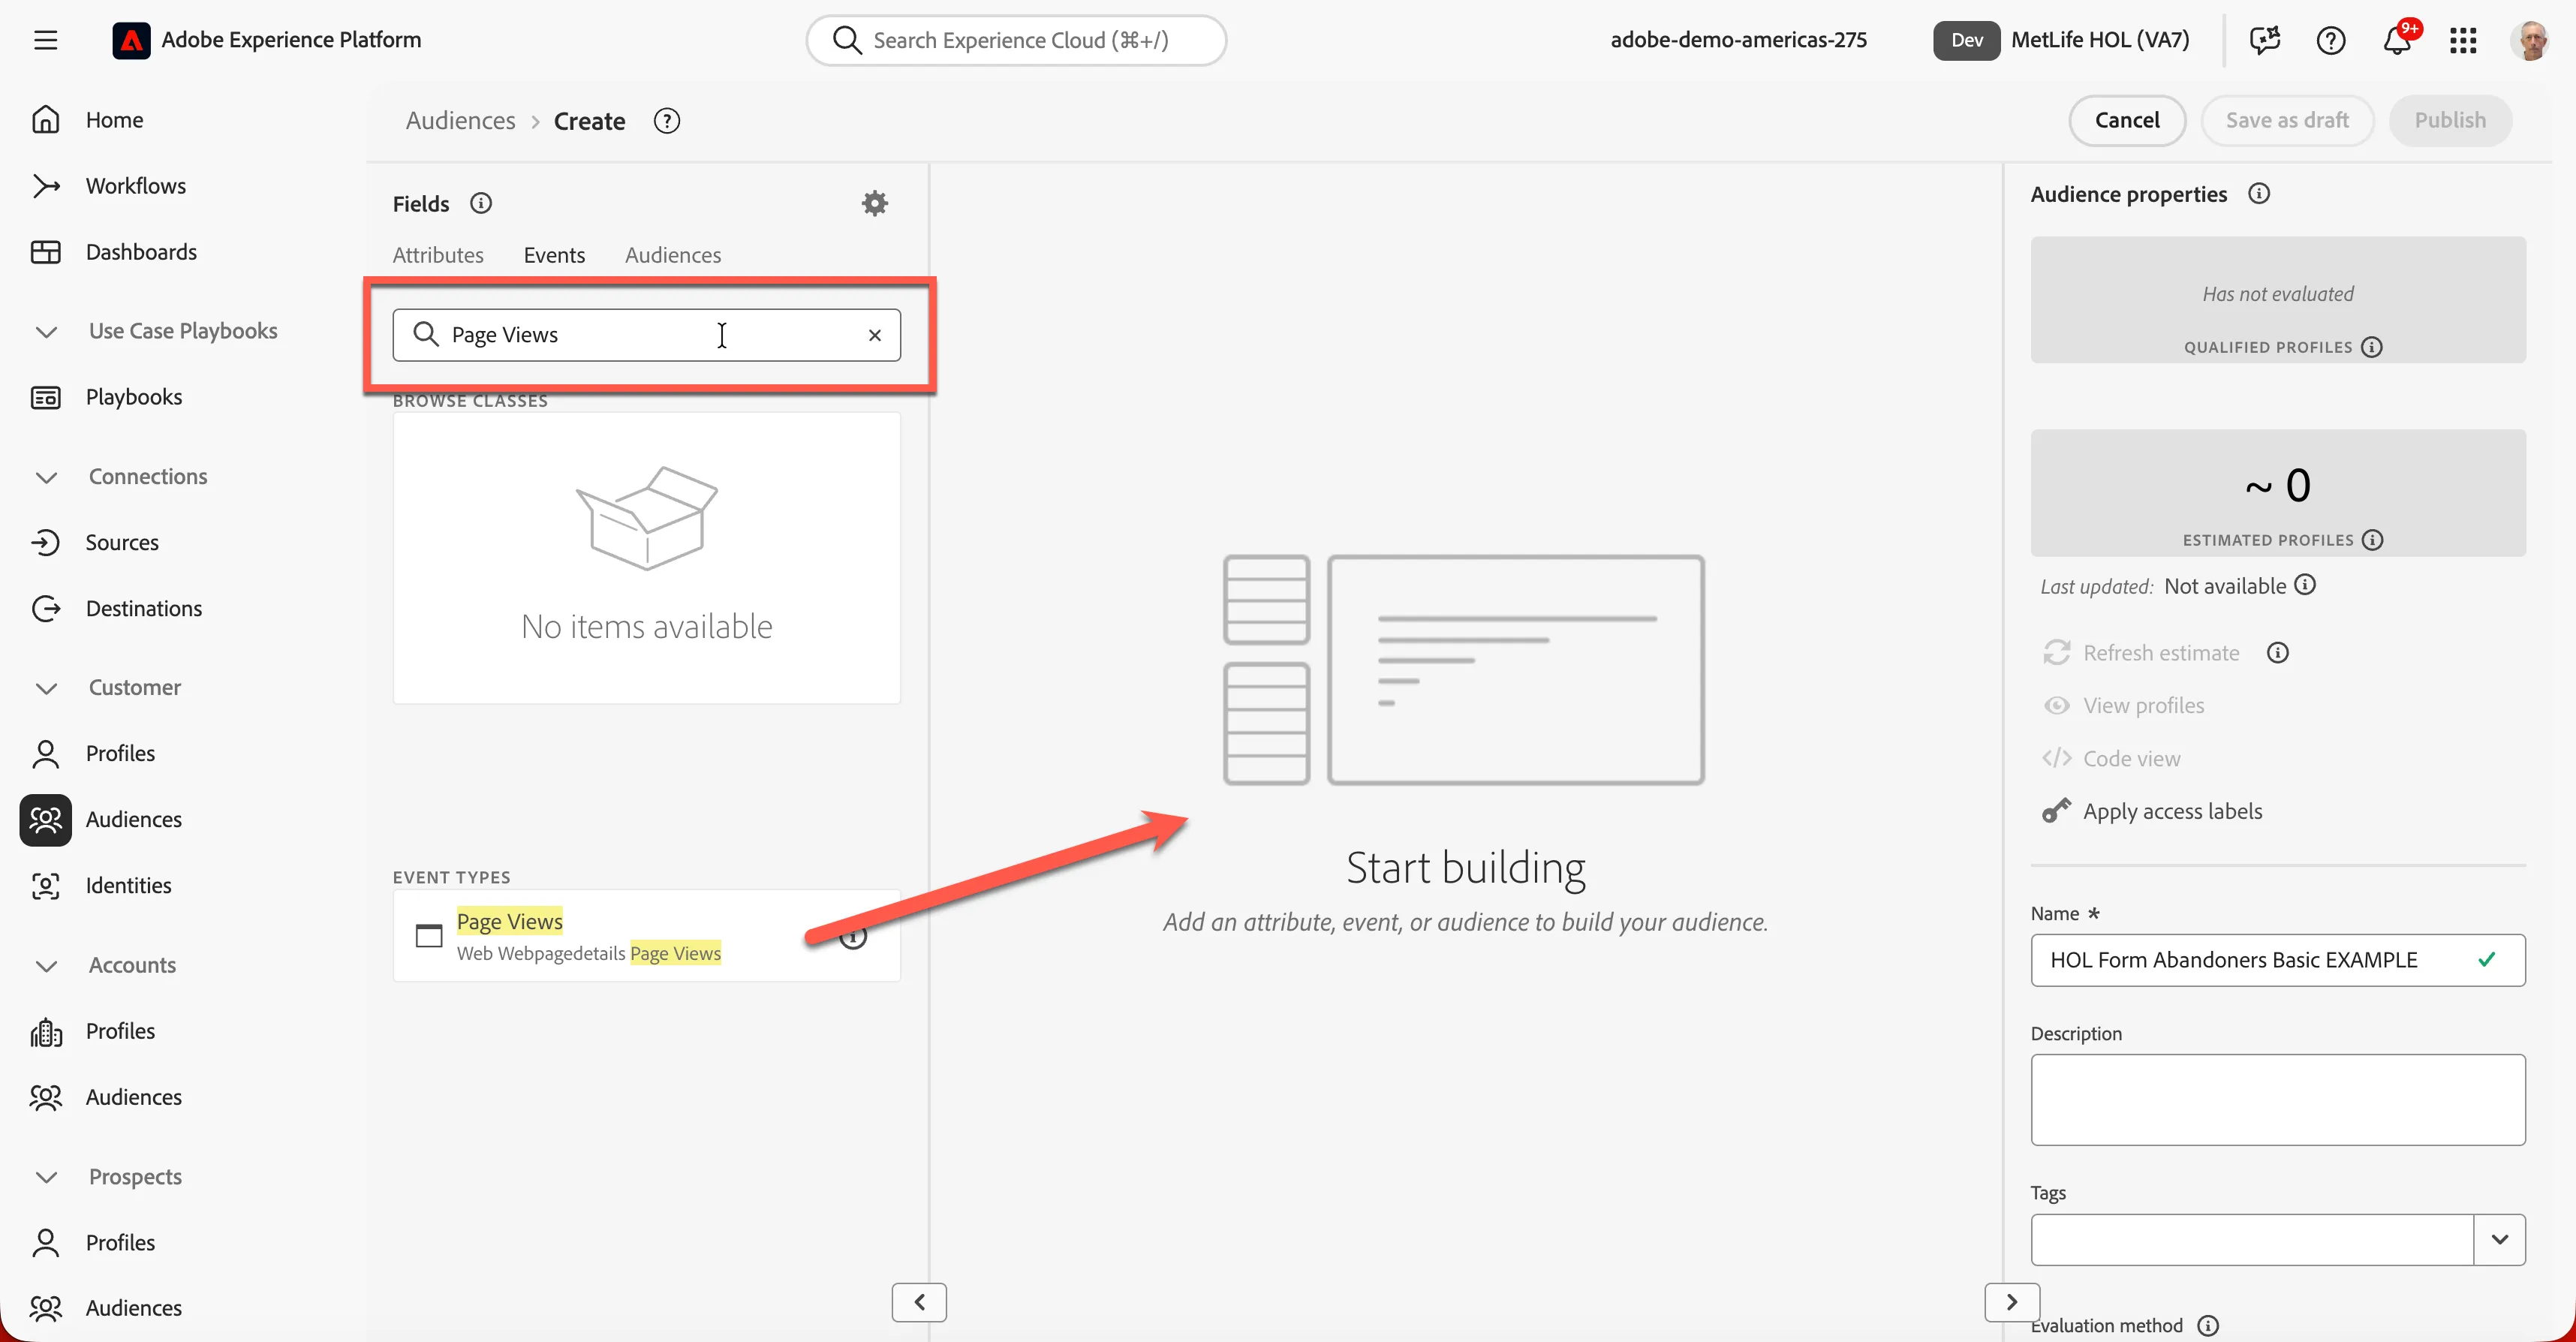Screen dimensions: 2576x1342
Task: Click help icon beside Create breadcrumb
Action: coord(667,121)
